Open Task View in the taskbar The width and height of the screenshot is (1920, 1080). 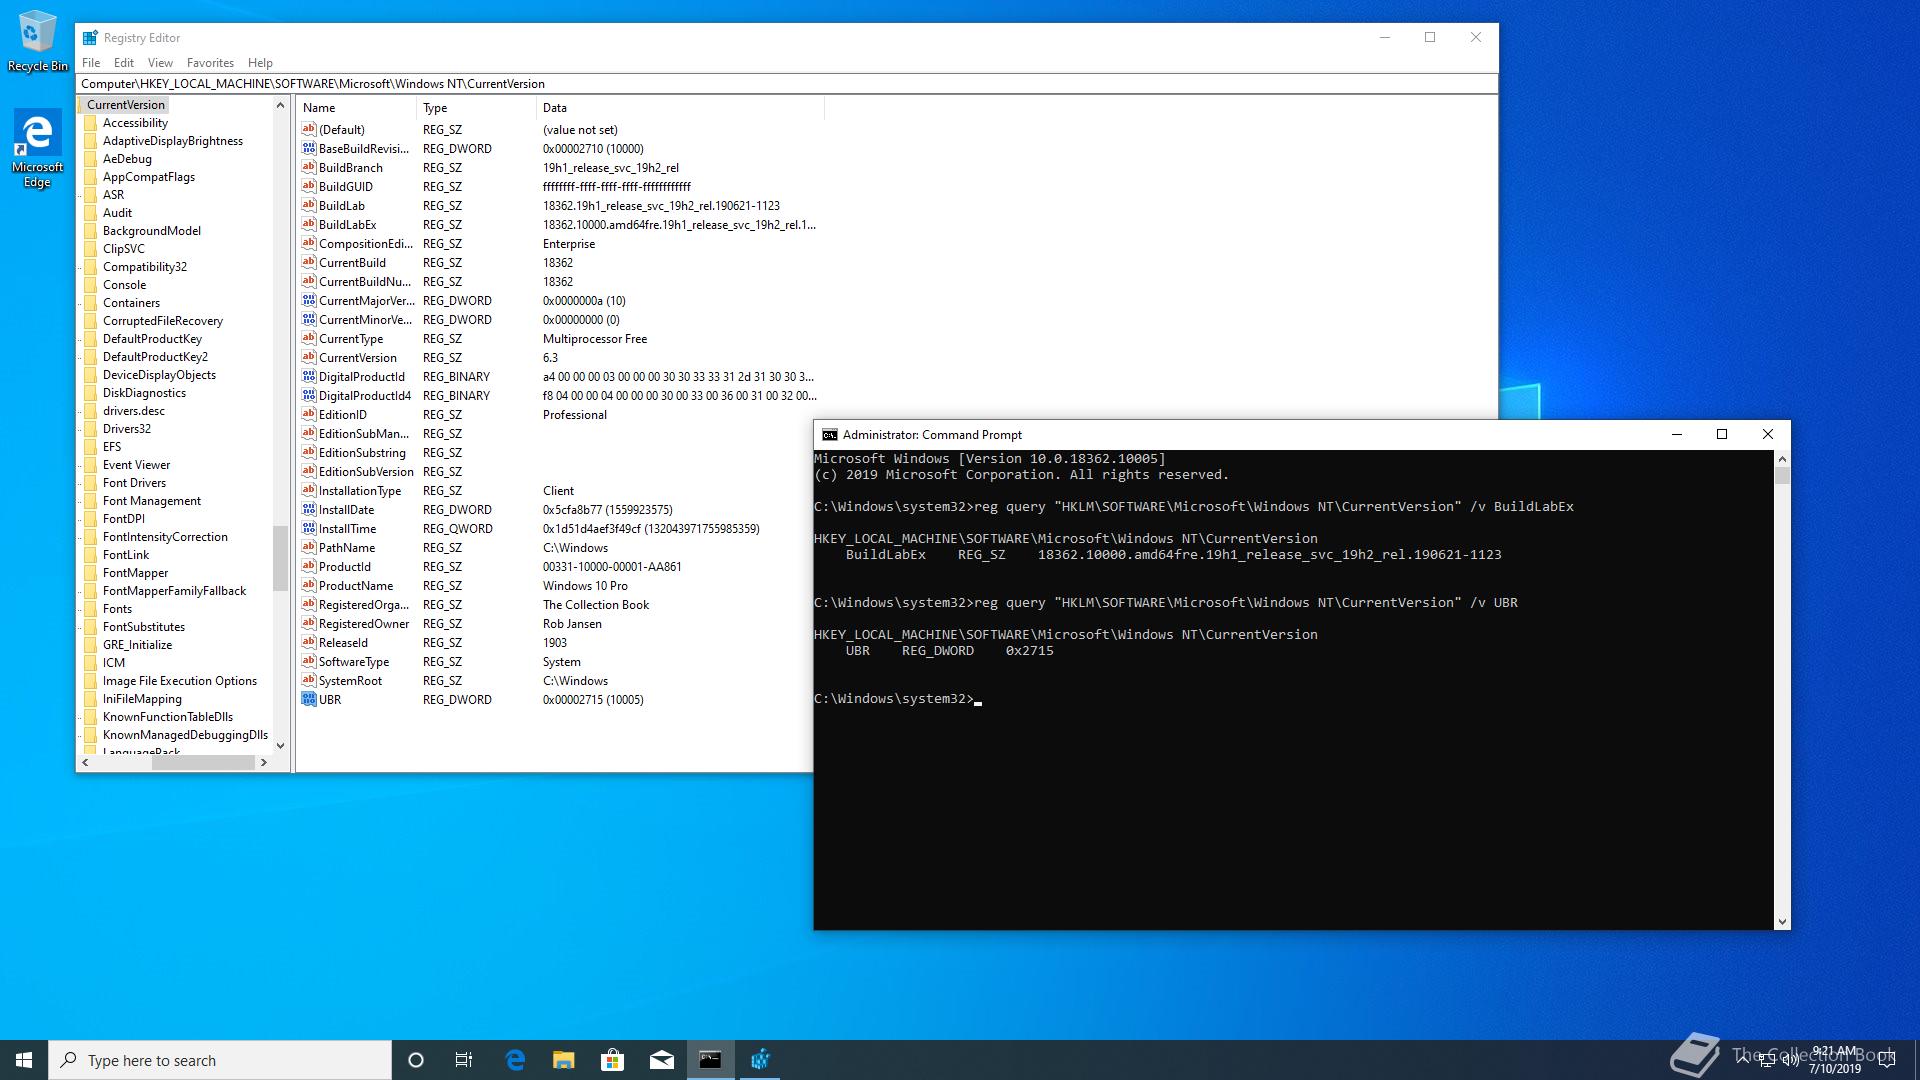tap(464, 1060)
